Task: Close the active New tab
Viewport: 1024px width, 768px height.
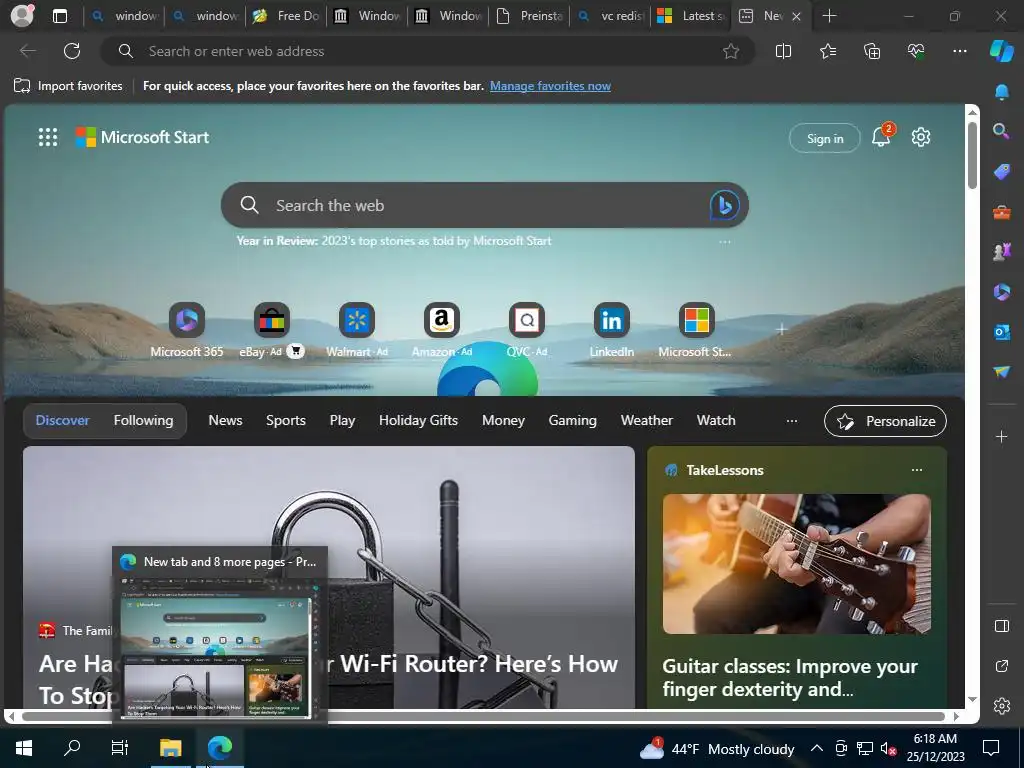Action: [796, 16]
